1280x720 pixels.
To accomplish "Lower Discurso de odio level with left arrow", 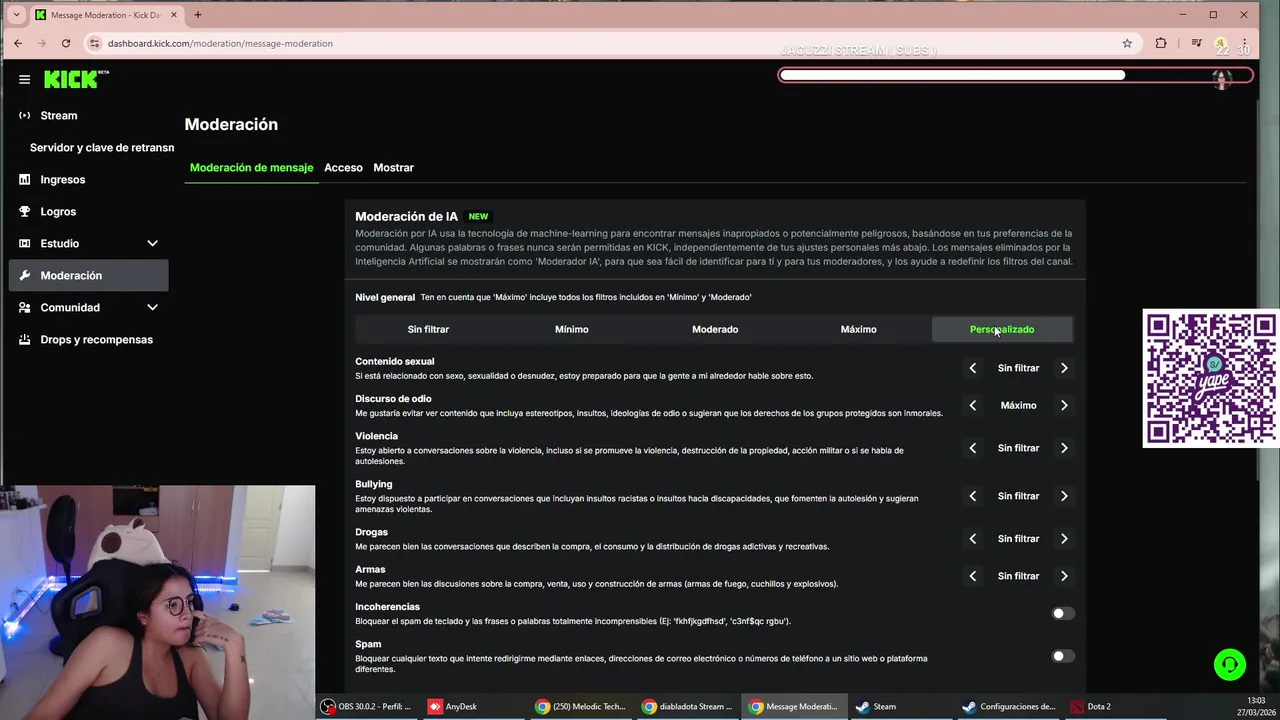I will (x=972, y=405).
